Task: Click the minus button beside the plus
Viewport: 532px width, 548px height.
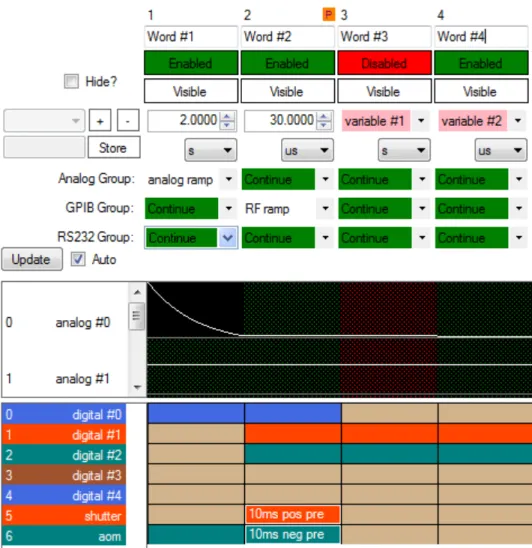Action: pyautogui.click(x=128, y=120)
